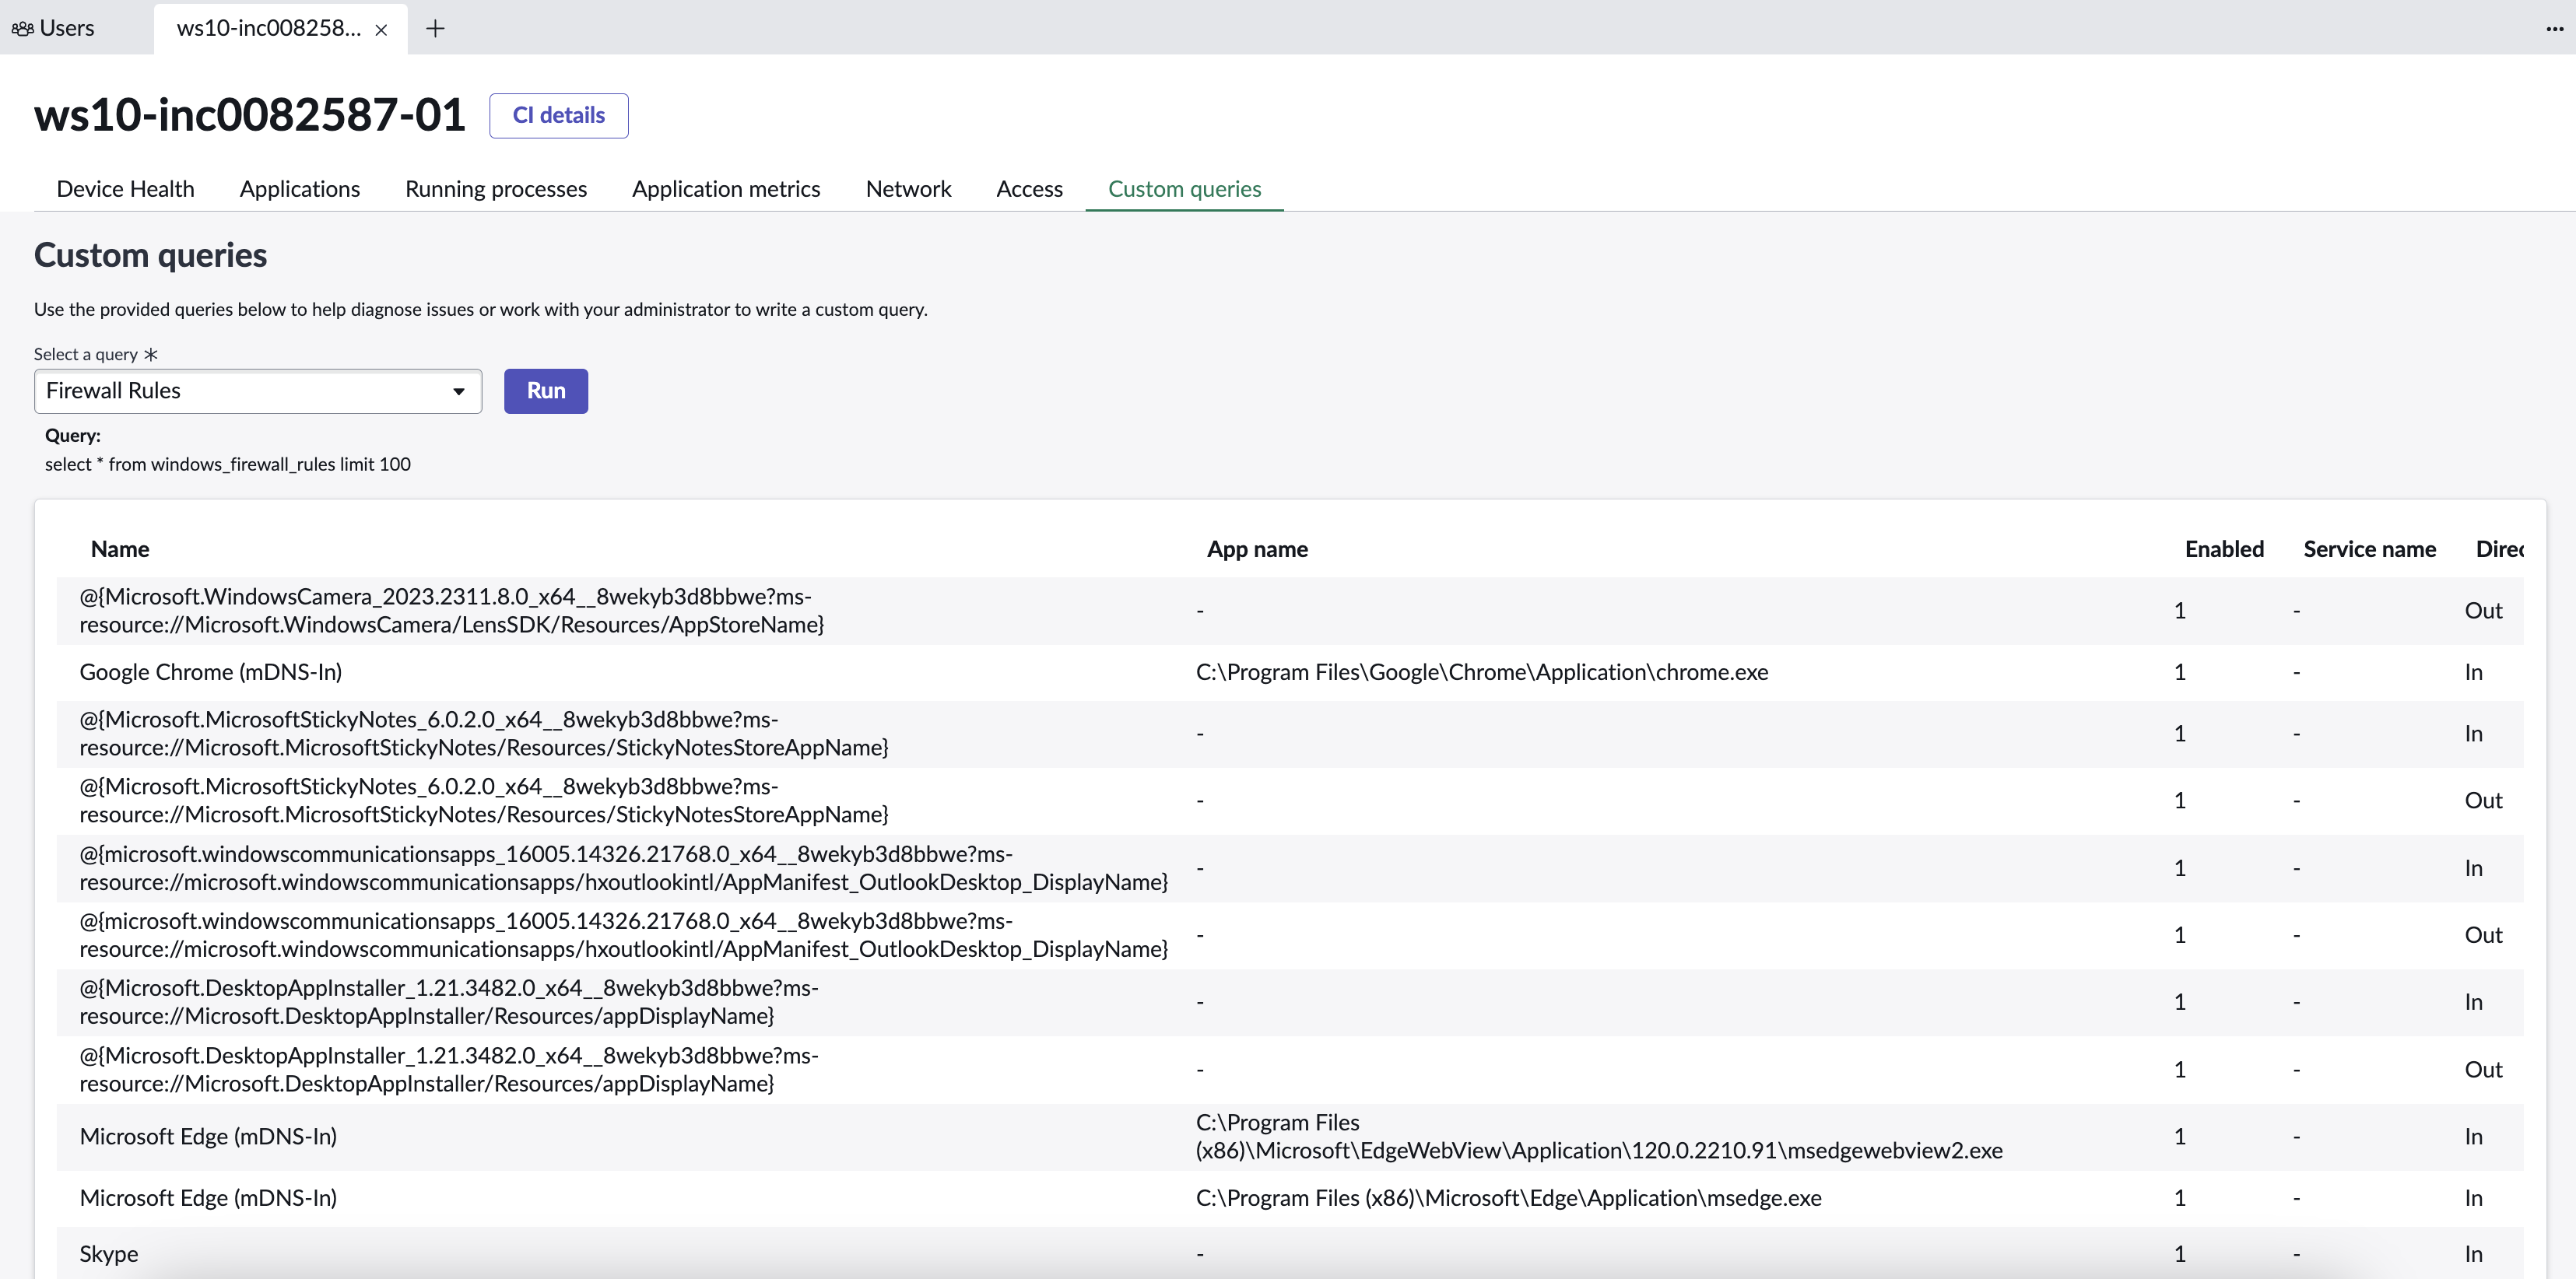Select the query text 'select * from windows_firewall_rules limit 100'
Screen dimensions: 2576x1279
[x=228, y=464]
